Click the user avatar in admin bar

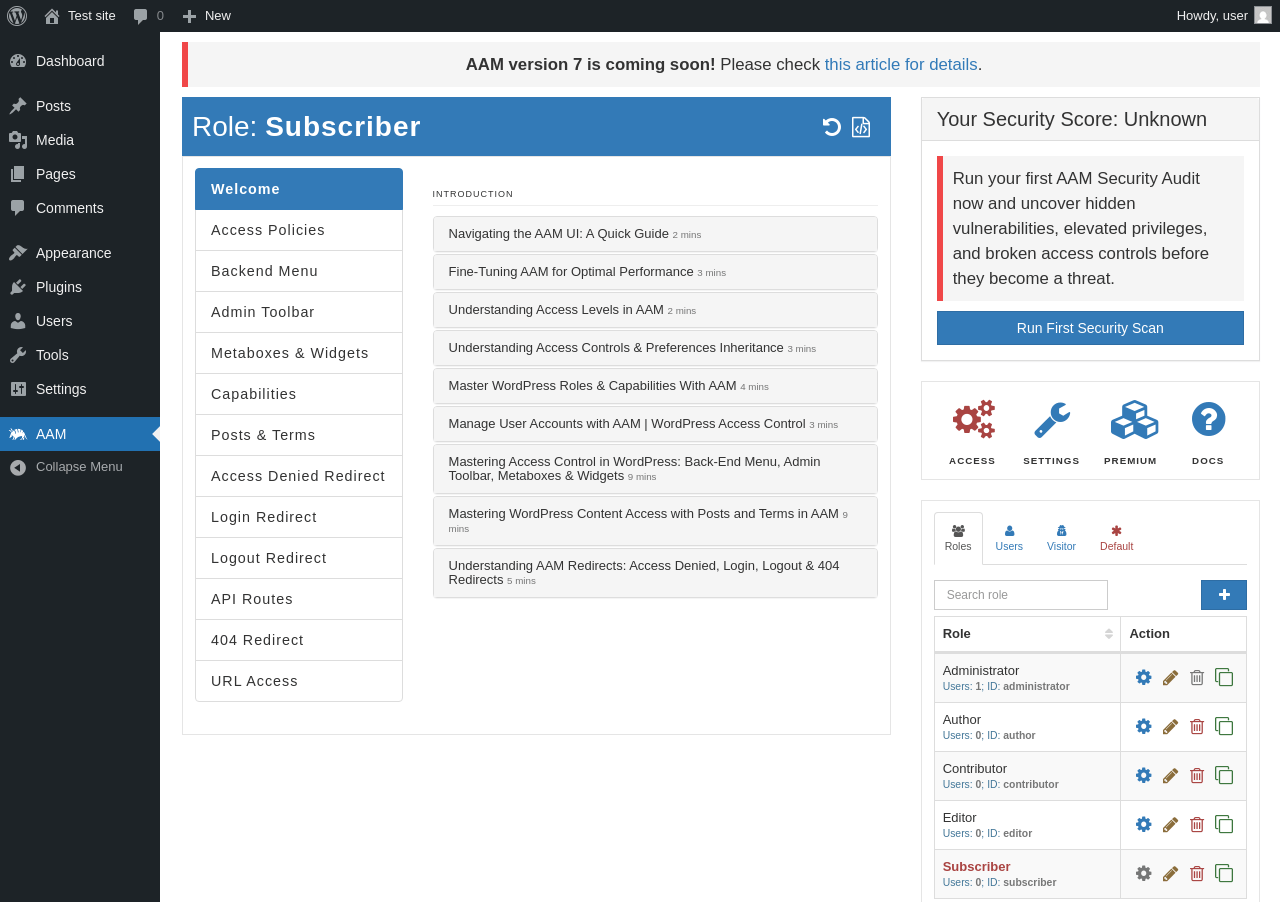coord(1263,15)
